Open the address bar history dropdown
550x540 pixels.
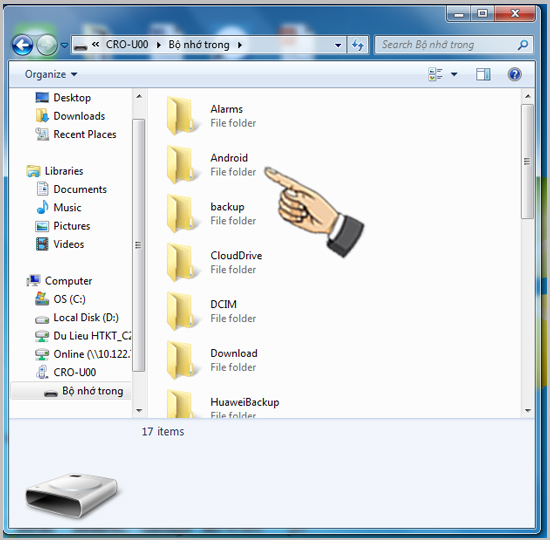coord(338,45)
